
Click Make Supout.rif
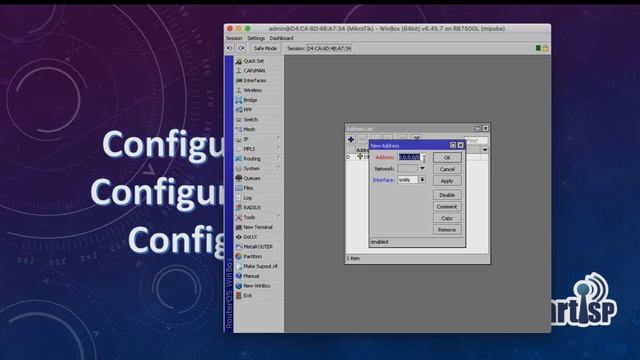click(259, 267)
